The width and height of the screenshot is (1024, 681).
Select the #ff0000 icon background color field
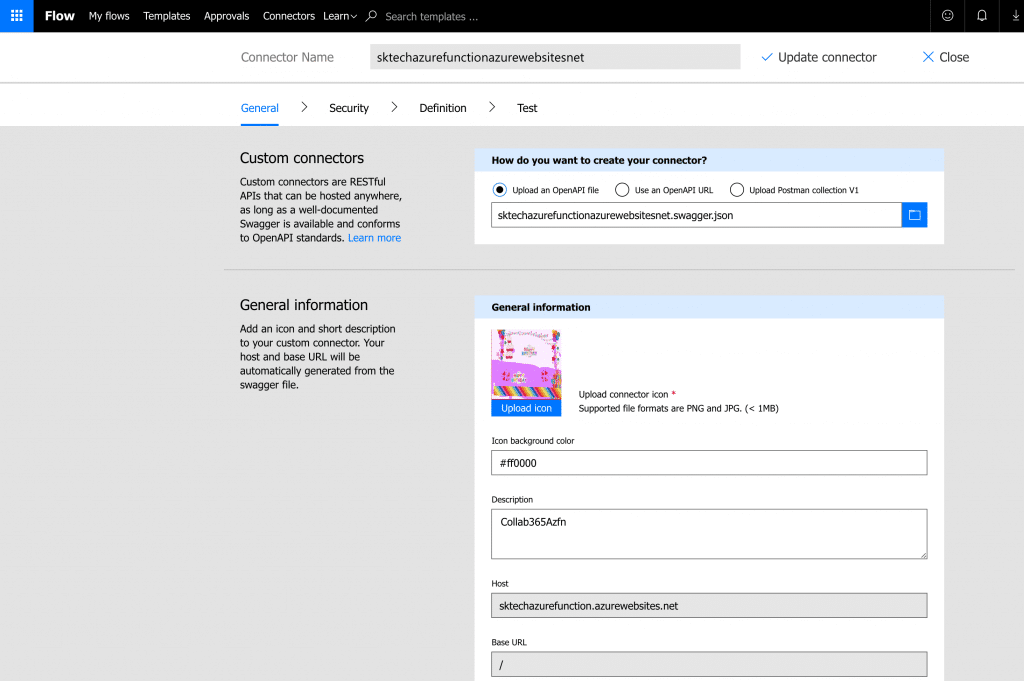click(708, 462)
